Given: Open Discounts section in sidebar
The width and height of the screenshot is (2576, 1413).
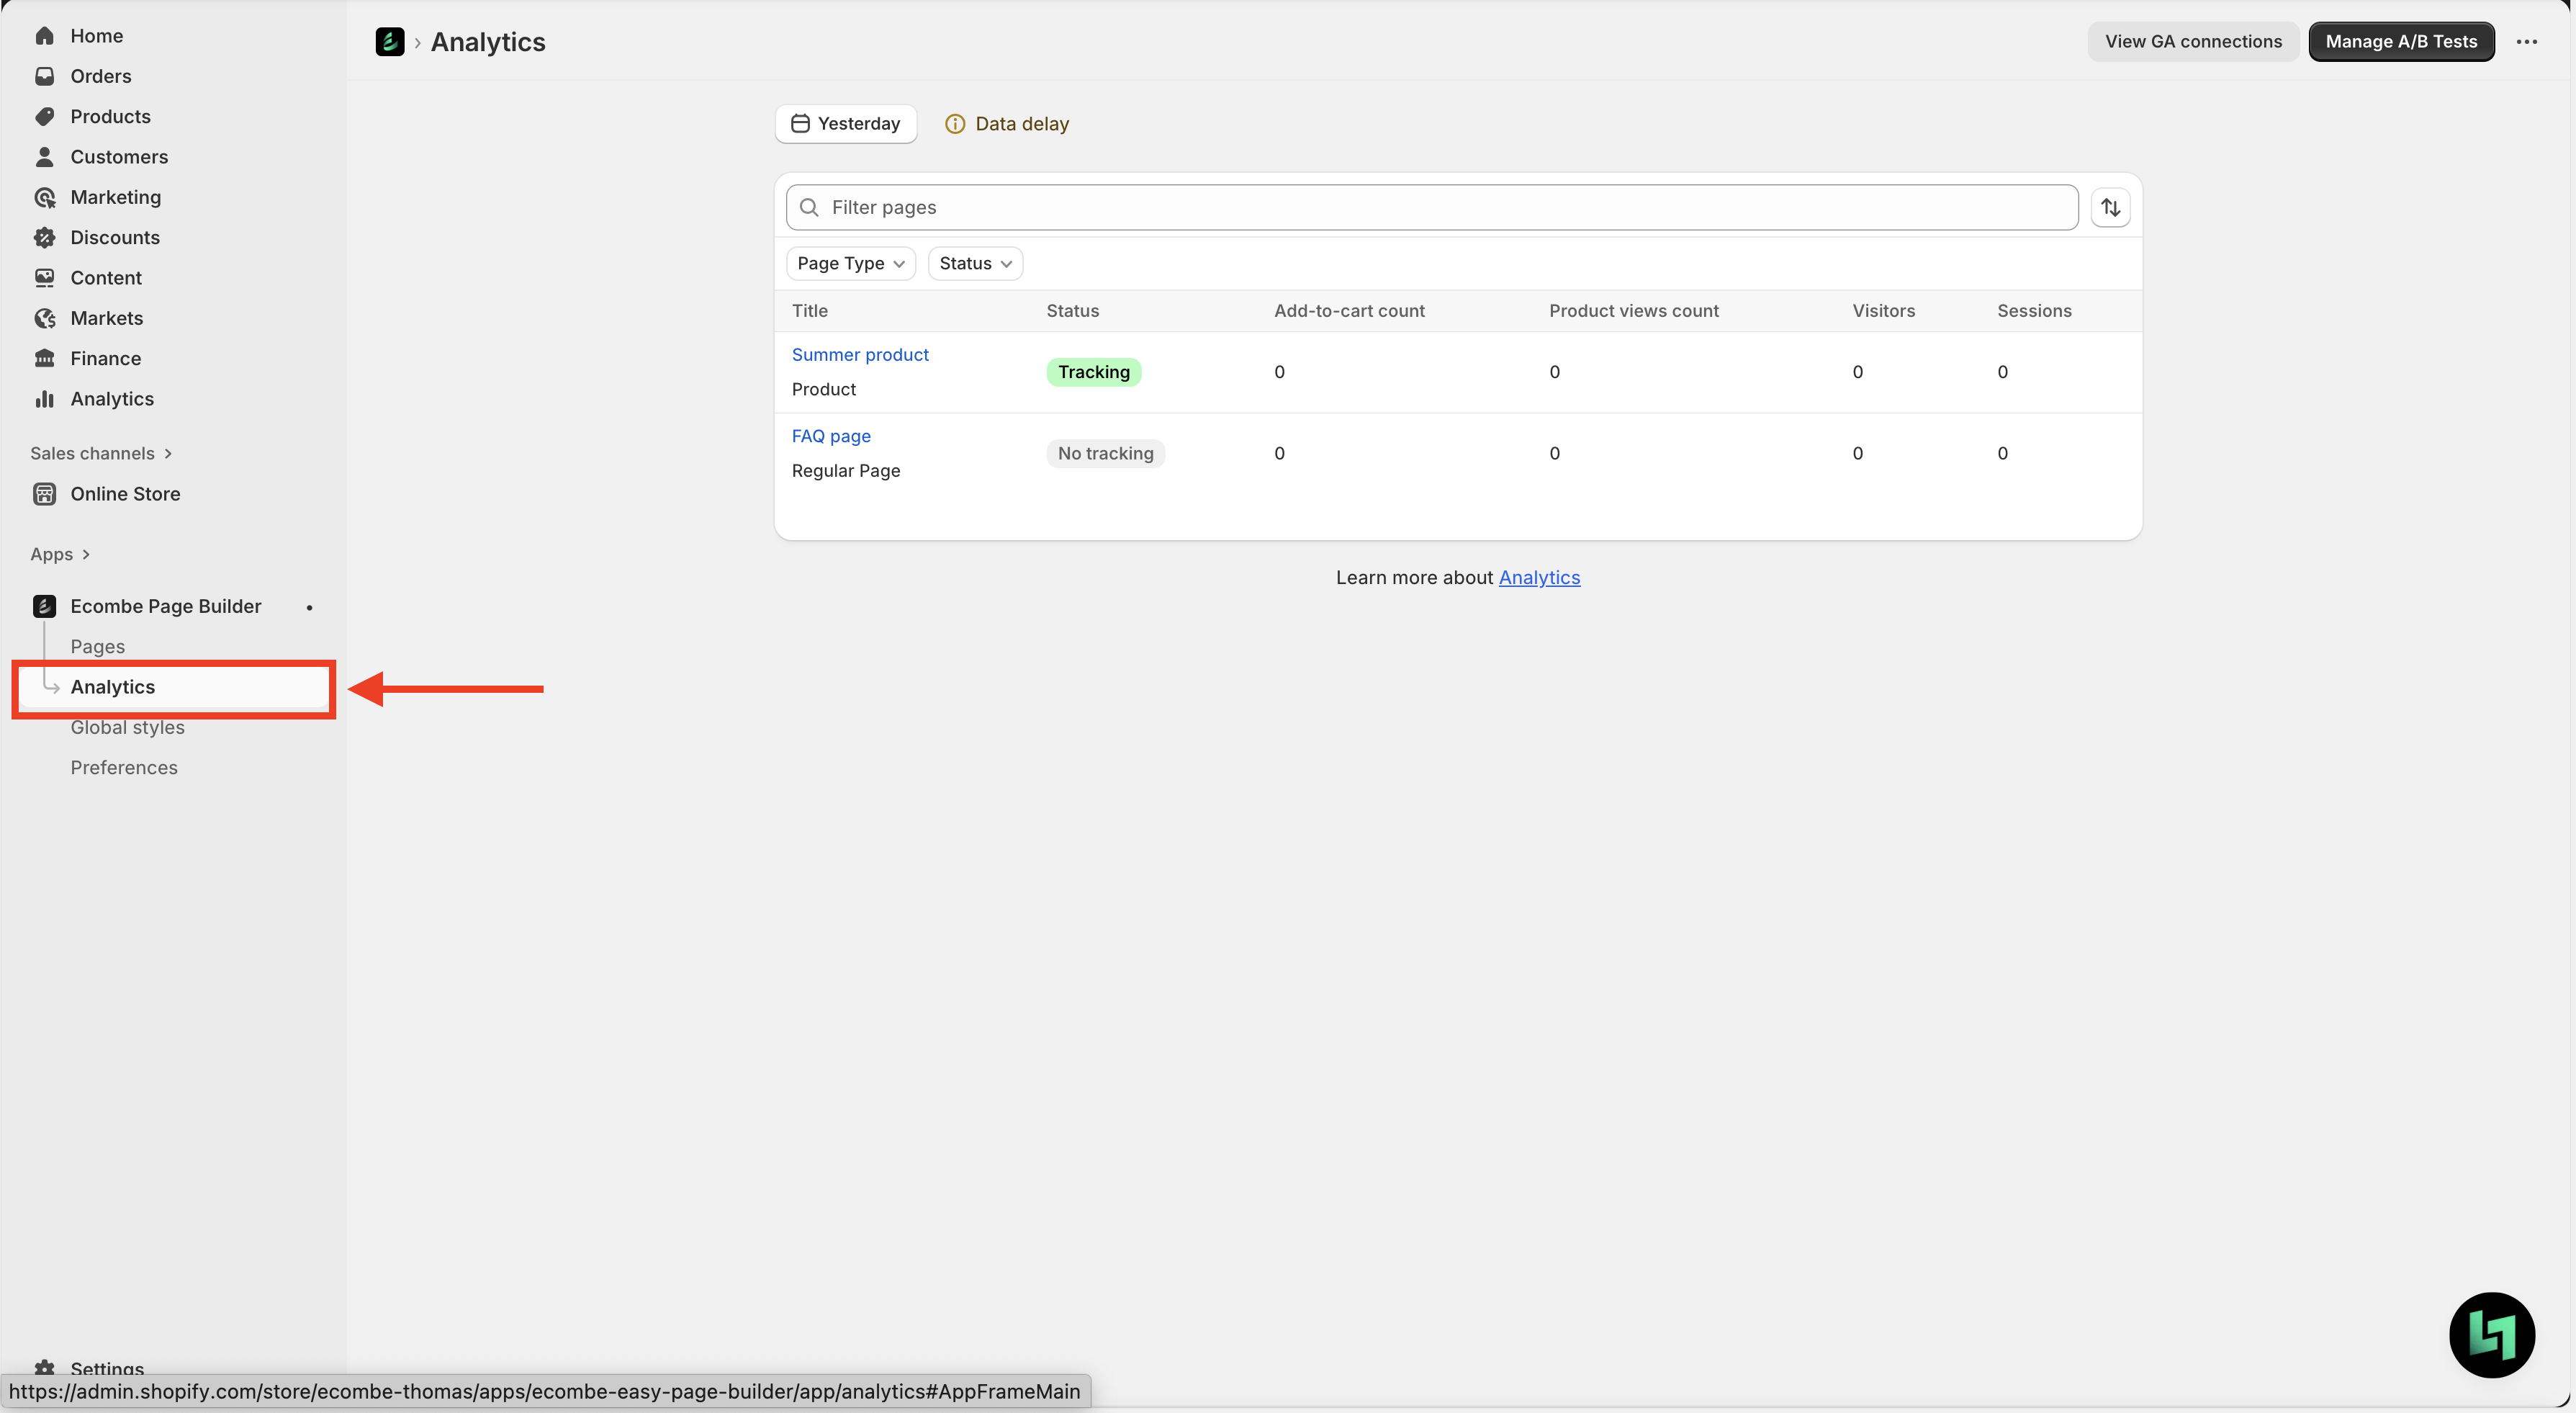Looking at the screenshot, I should (115, 237).
